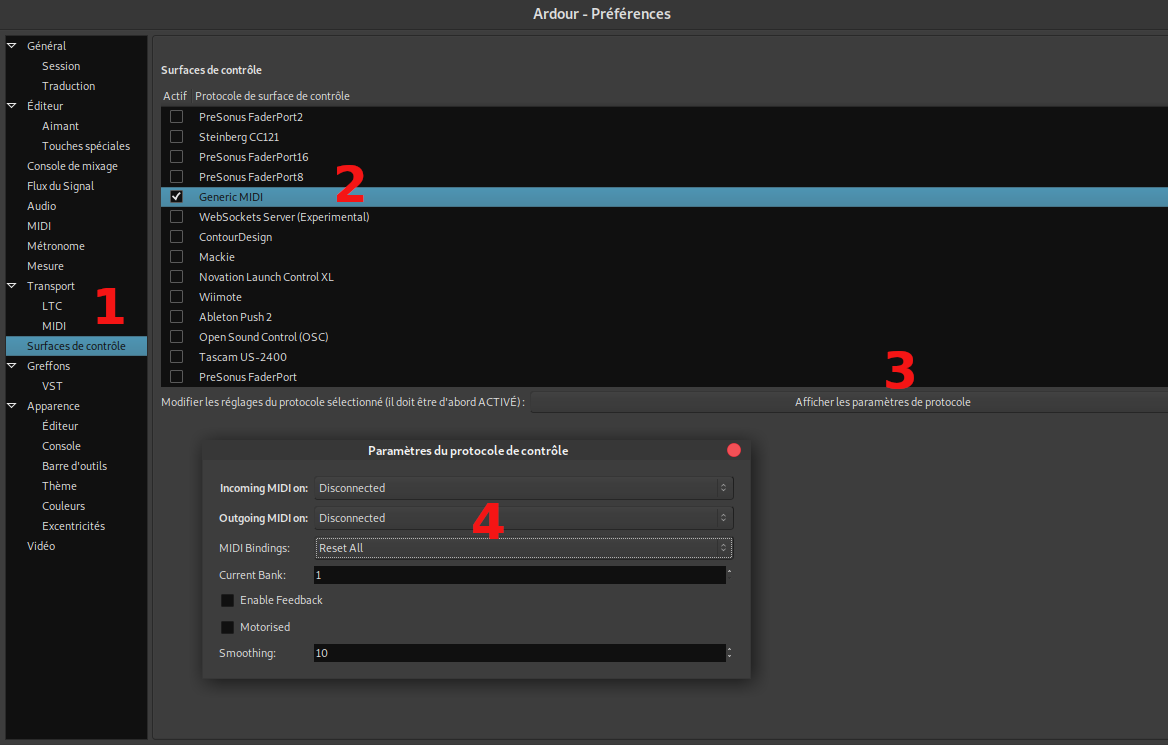Image resolution: width=1168 pixels, height=745 pixels.
Task: Select the Generic MIDI protocol row
Action: click(664, 197)
